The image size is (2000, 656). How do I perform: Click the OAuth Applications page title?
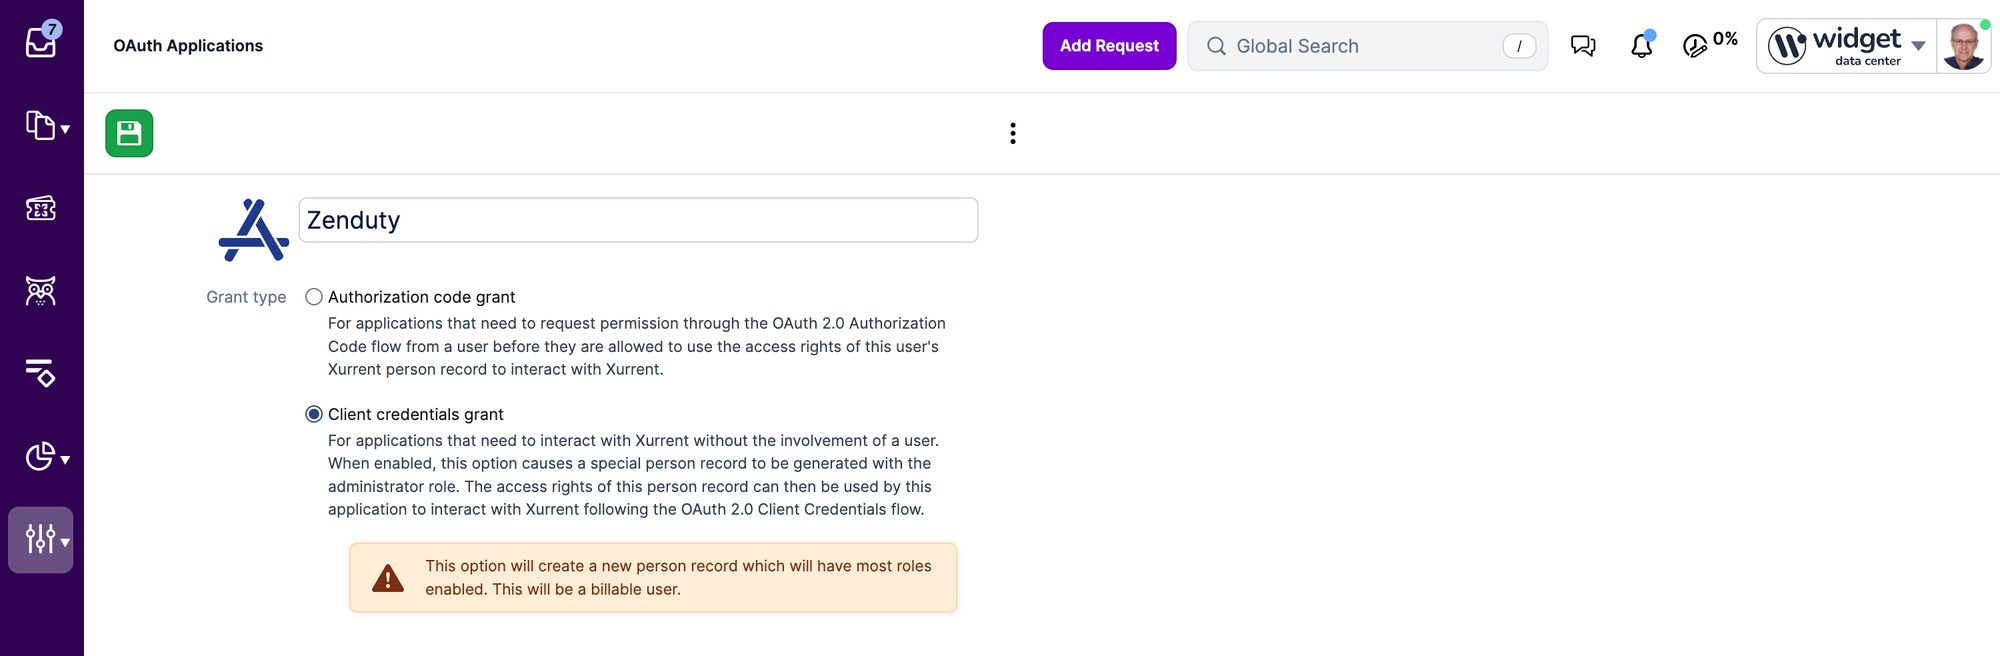click(188, 46)
